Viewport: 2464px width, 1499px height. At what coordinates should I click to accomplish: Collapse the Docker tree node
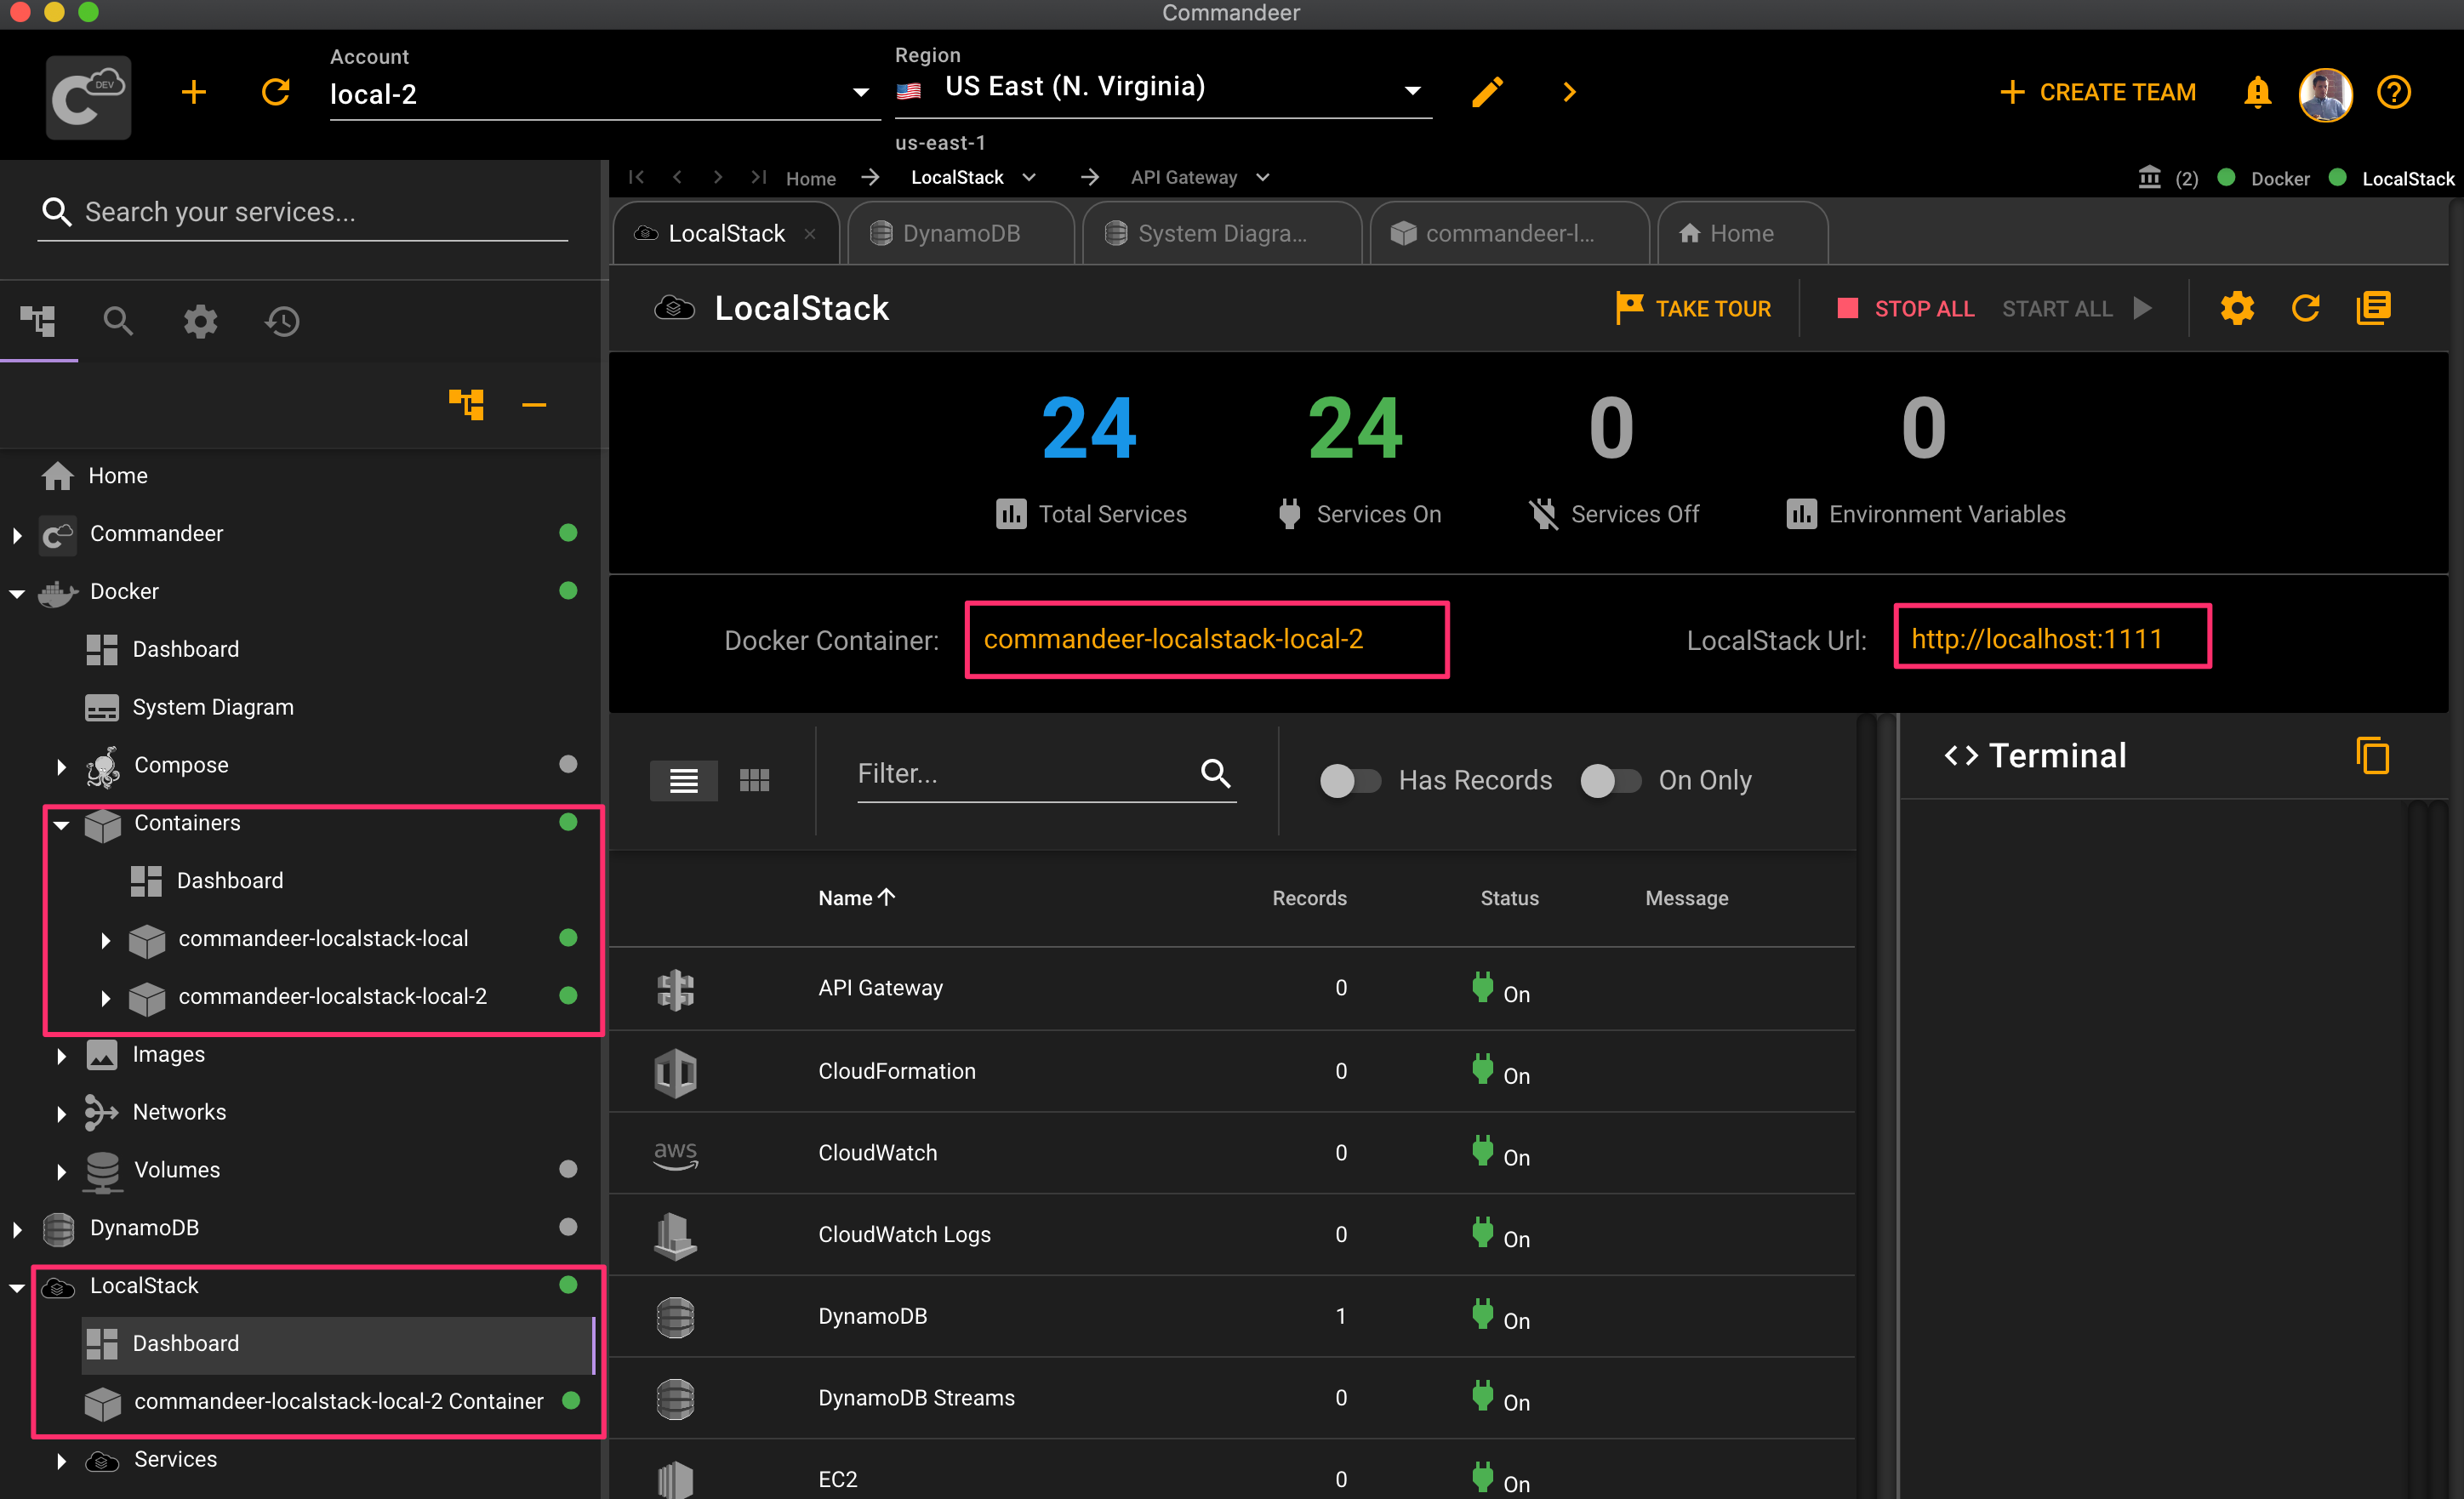[17, 593]
